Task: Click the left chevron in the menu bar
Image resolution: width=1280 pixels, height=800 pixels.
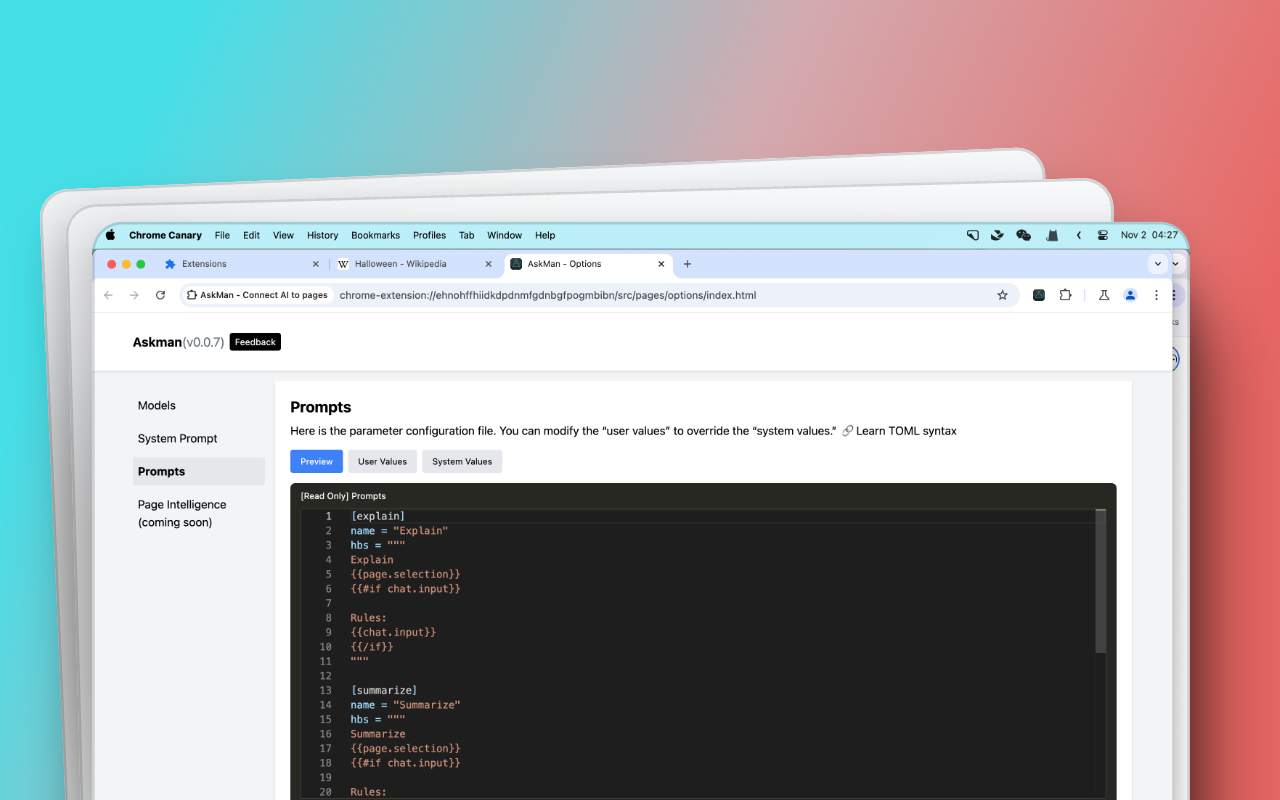Action: tap(1079, 235)
